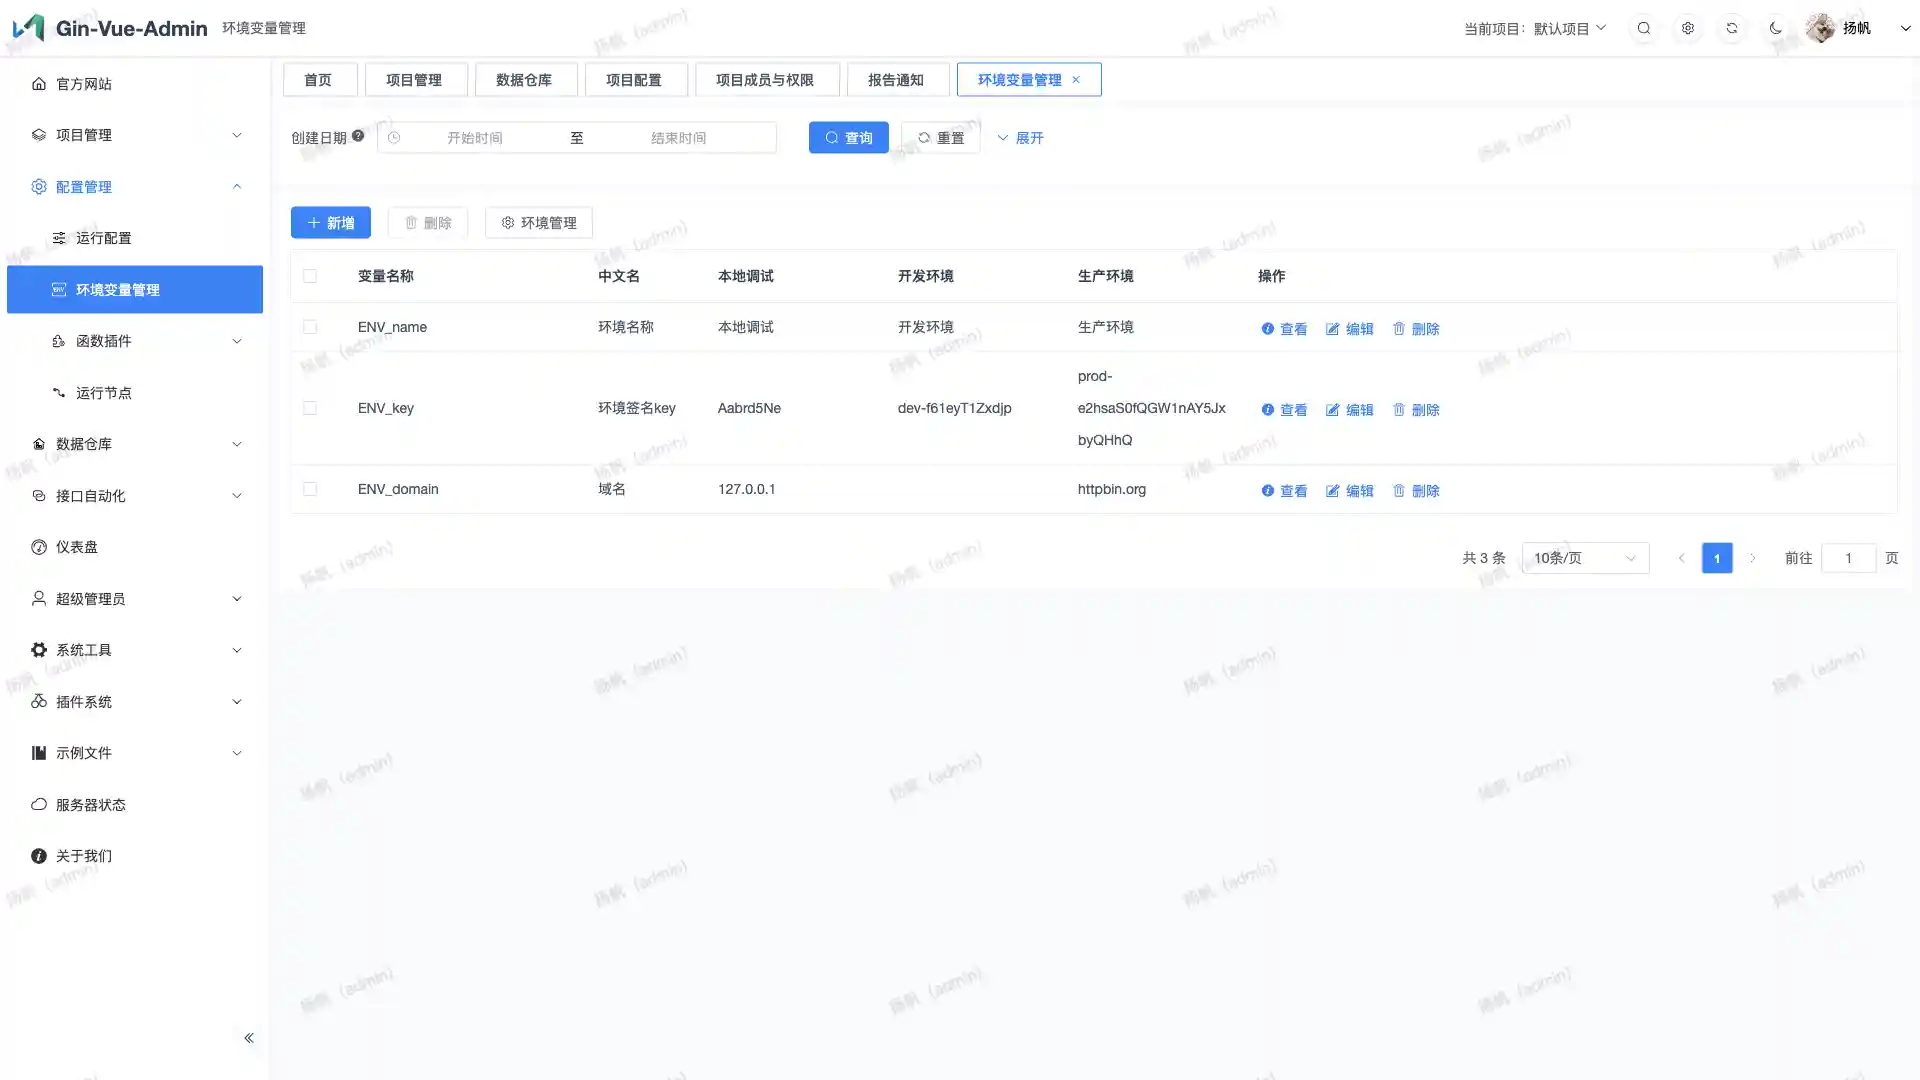Image resolution: width=1920 pixels, height=1080 pixels.
Task: Toggle dark mode moon icon
Action: click(1776, 28)
